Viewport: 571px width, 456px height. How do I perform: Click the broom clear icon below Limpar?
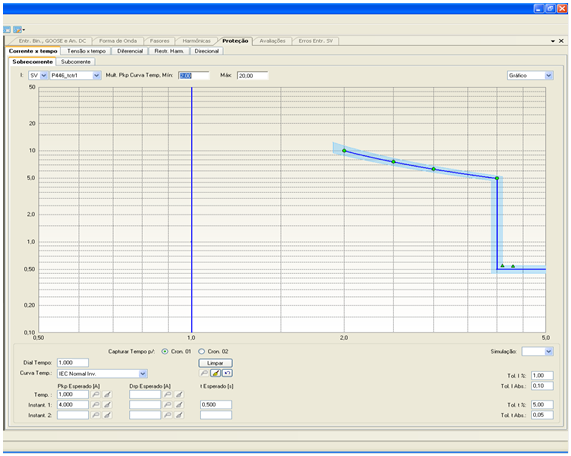pos(216,373)
